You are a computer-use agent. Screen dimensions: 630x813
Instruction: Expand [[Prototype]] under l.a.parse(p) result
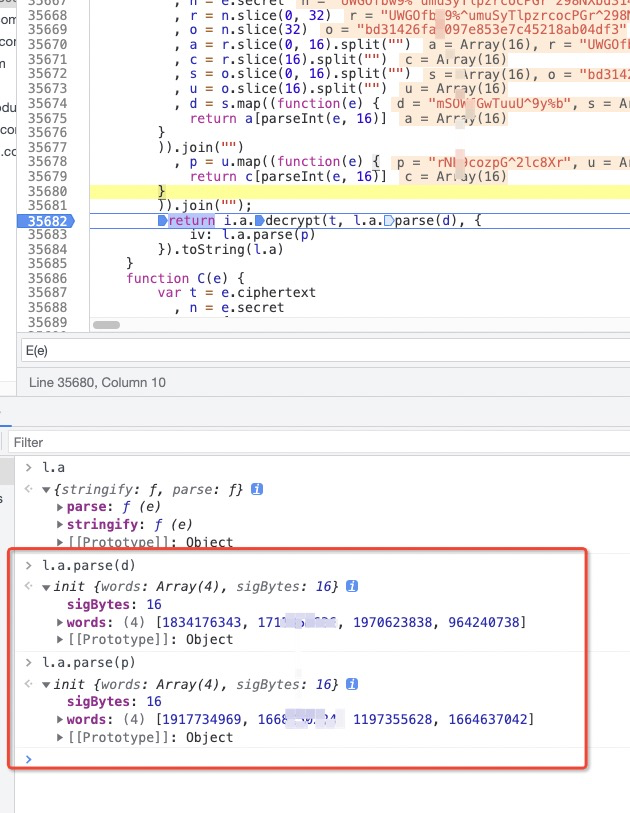[60, 737]
